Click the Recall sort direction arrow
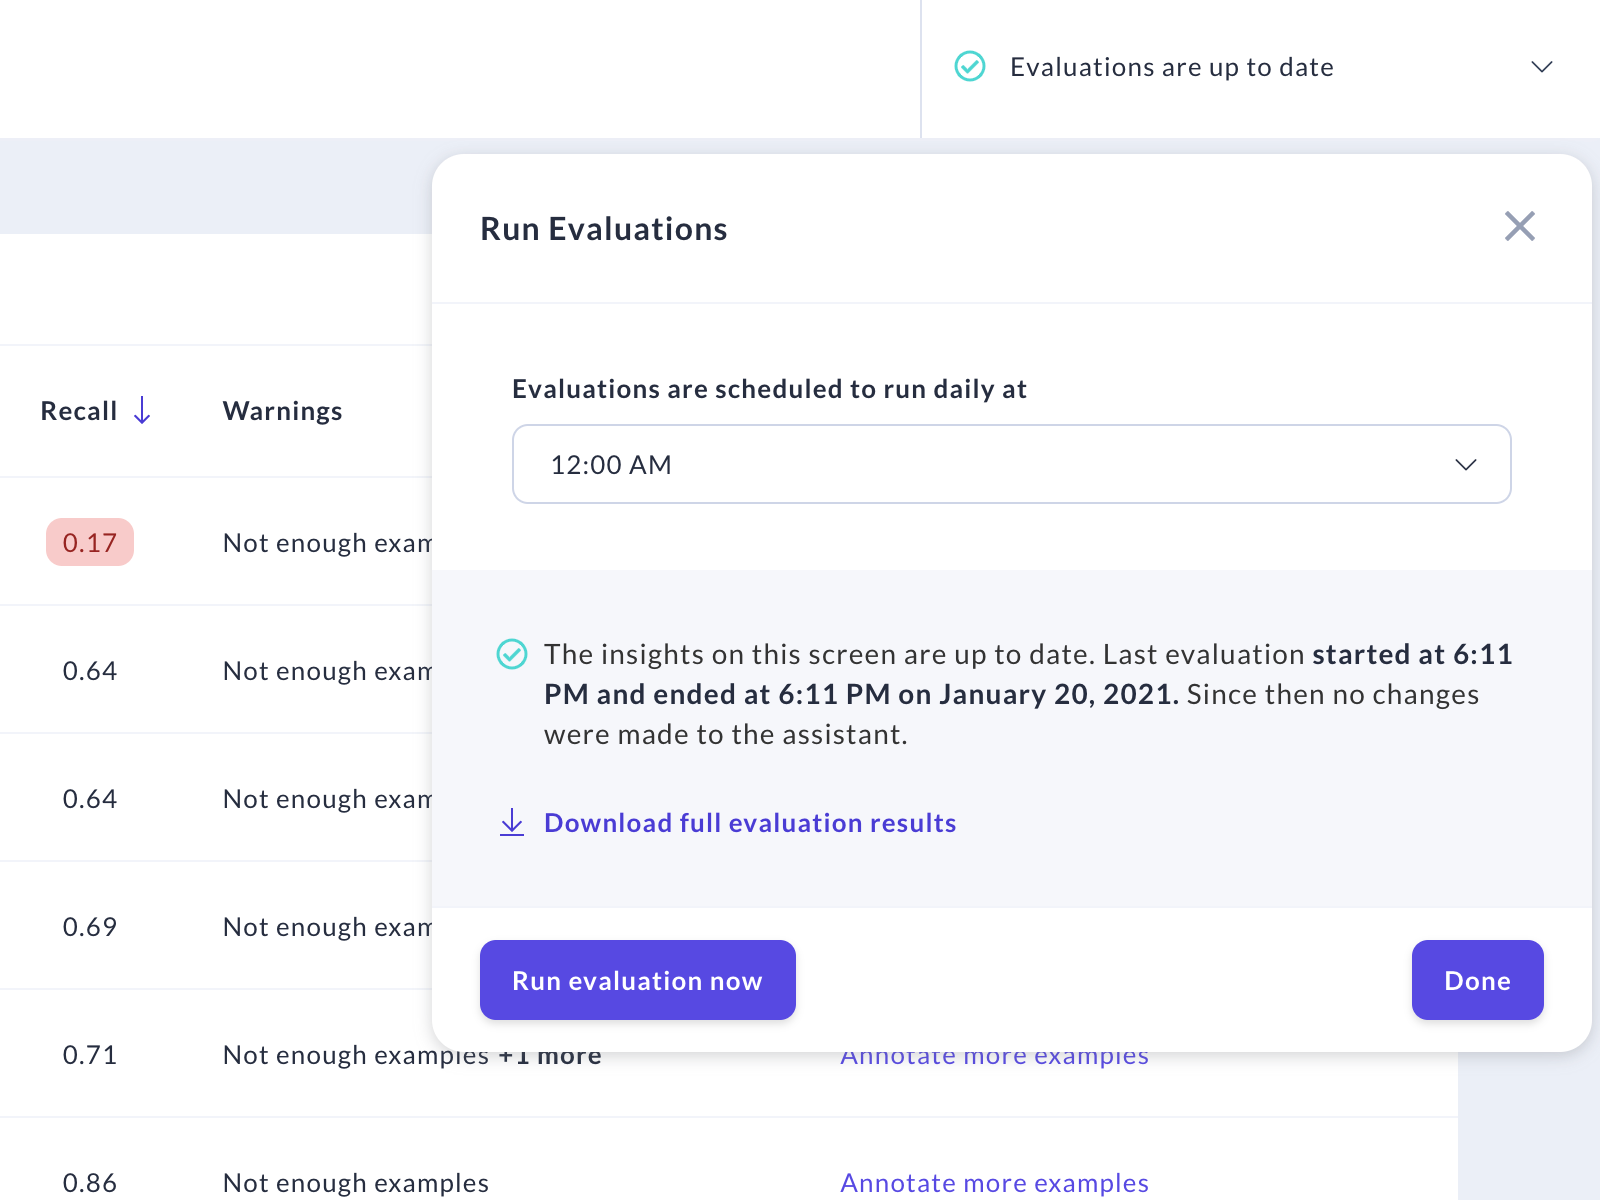 [x=143, y=411]
